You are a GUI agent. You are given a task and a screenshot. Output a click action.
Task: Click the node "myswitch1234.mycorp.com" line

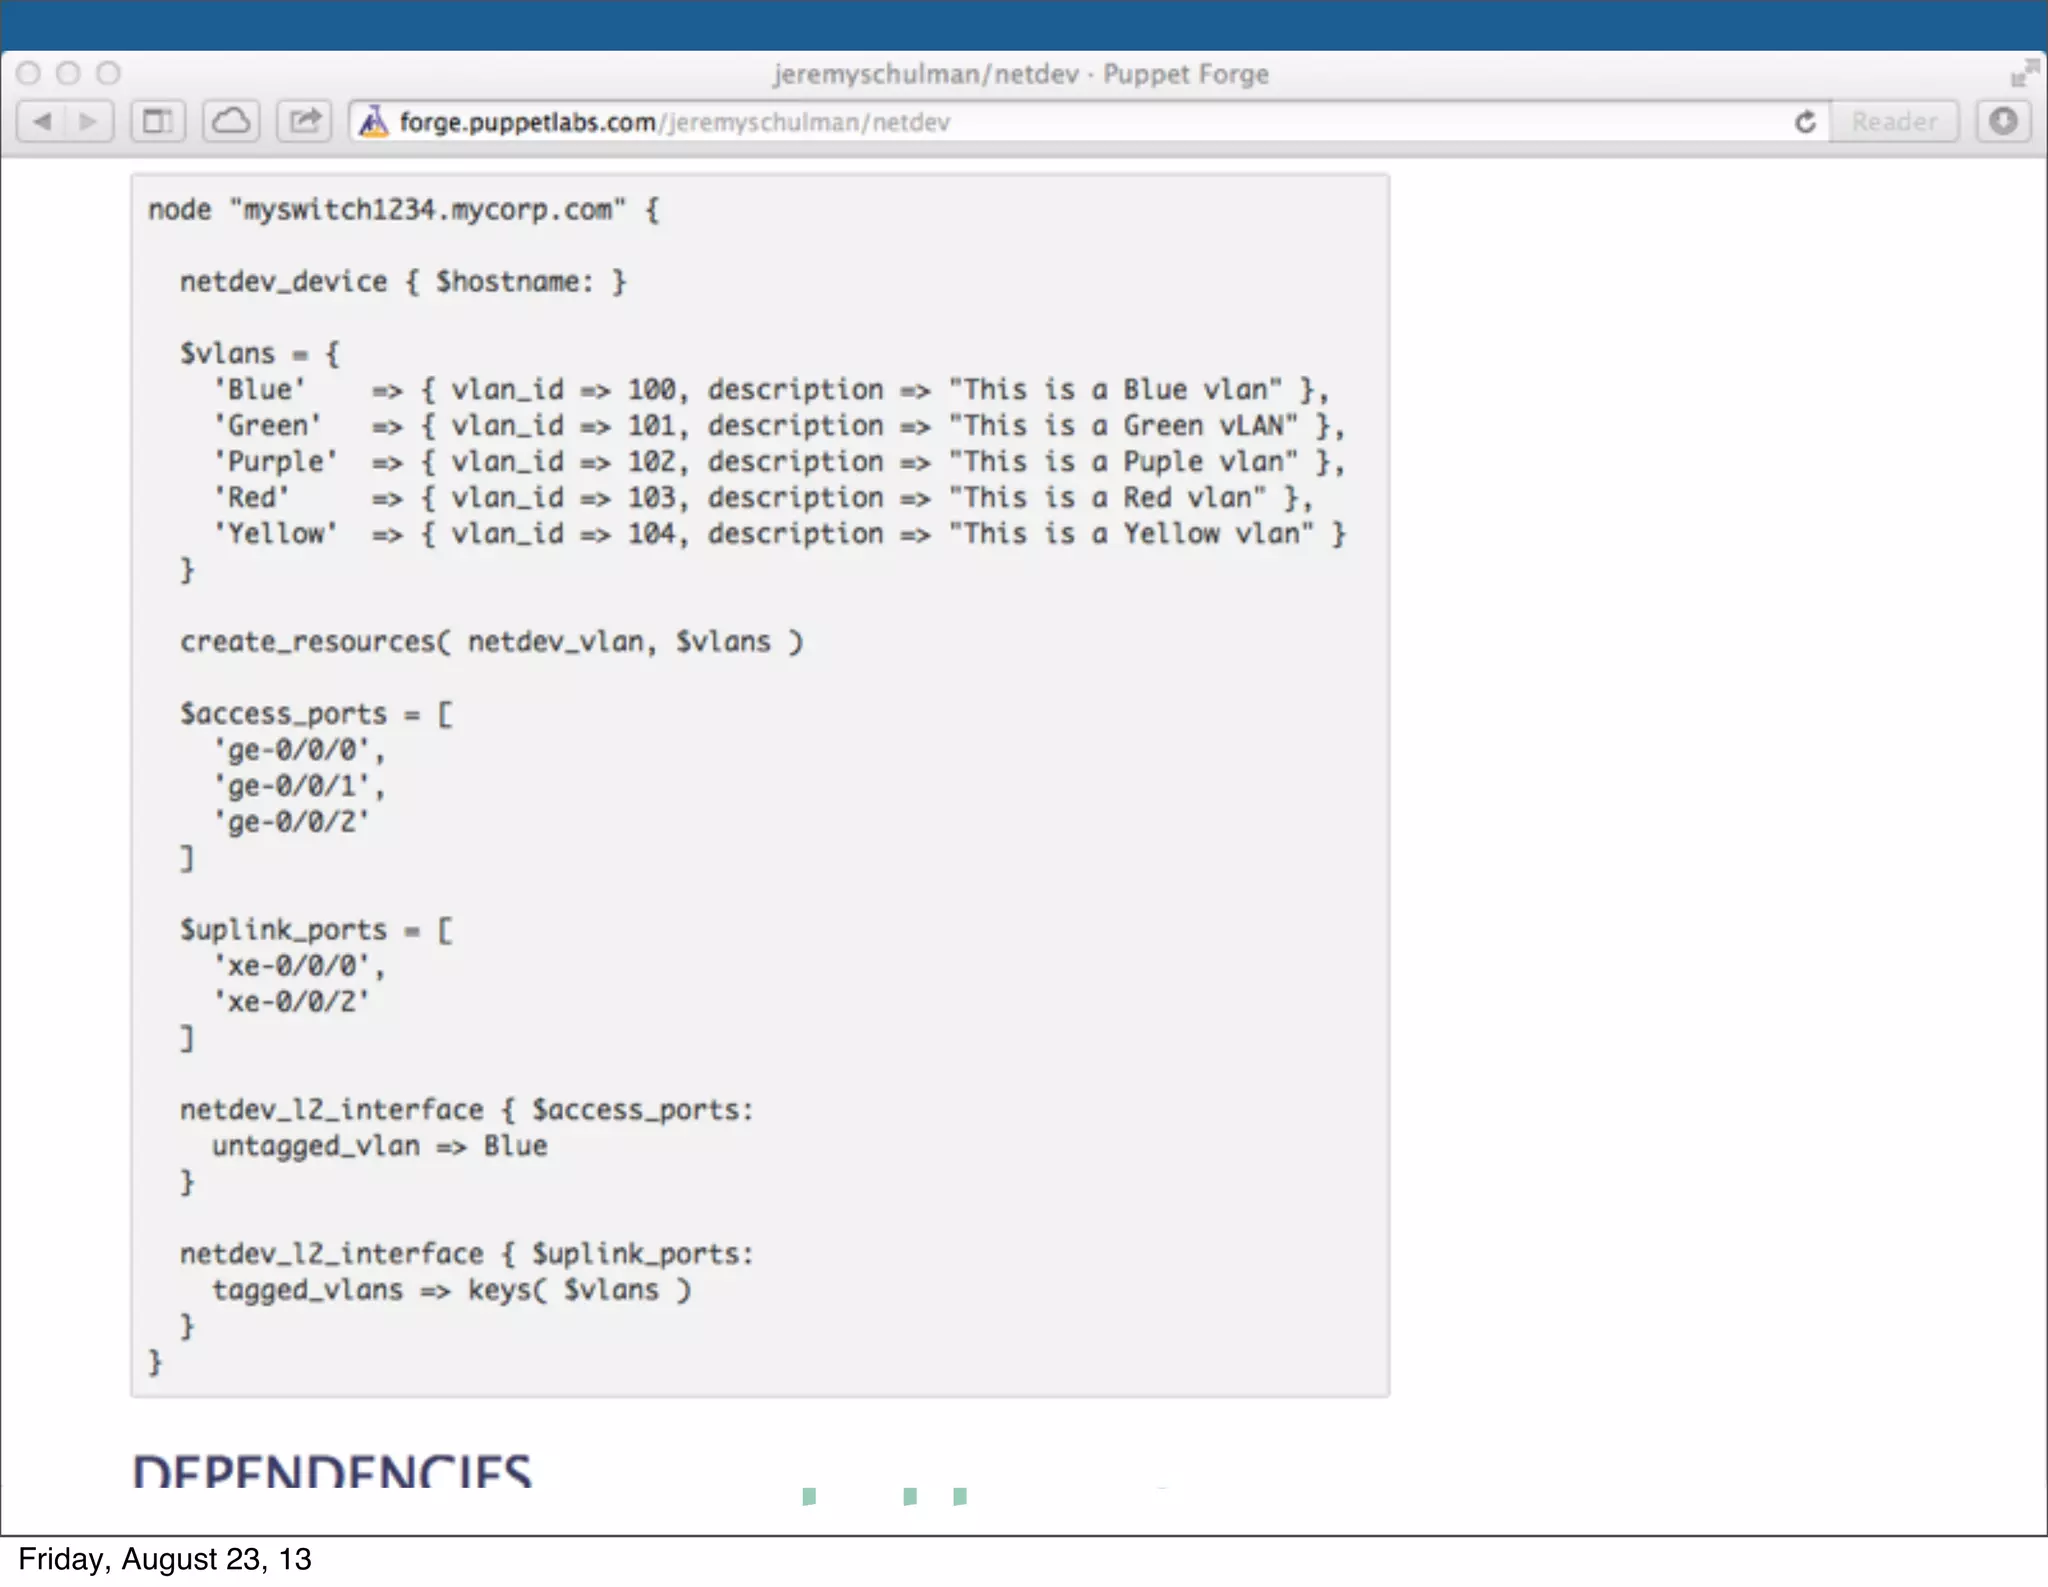point(403,210)
